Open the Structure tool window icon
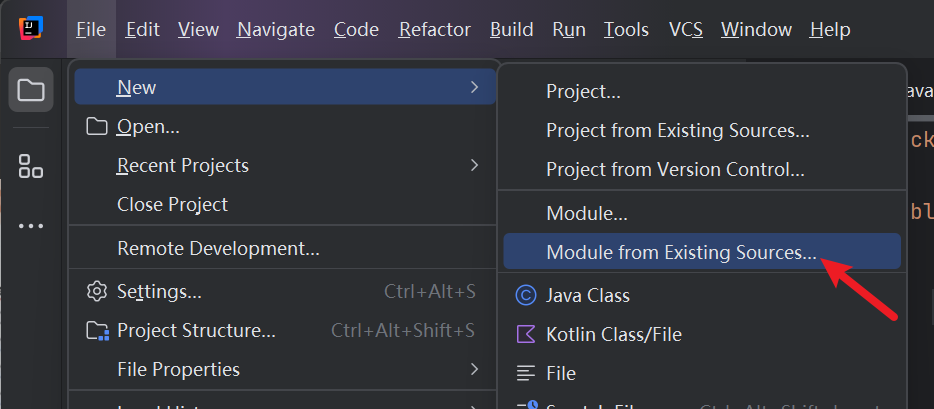Viewport: 934px width, 409px height. (x=31, y=166)
